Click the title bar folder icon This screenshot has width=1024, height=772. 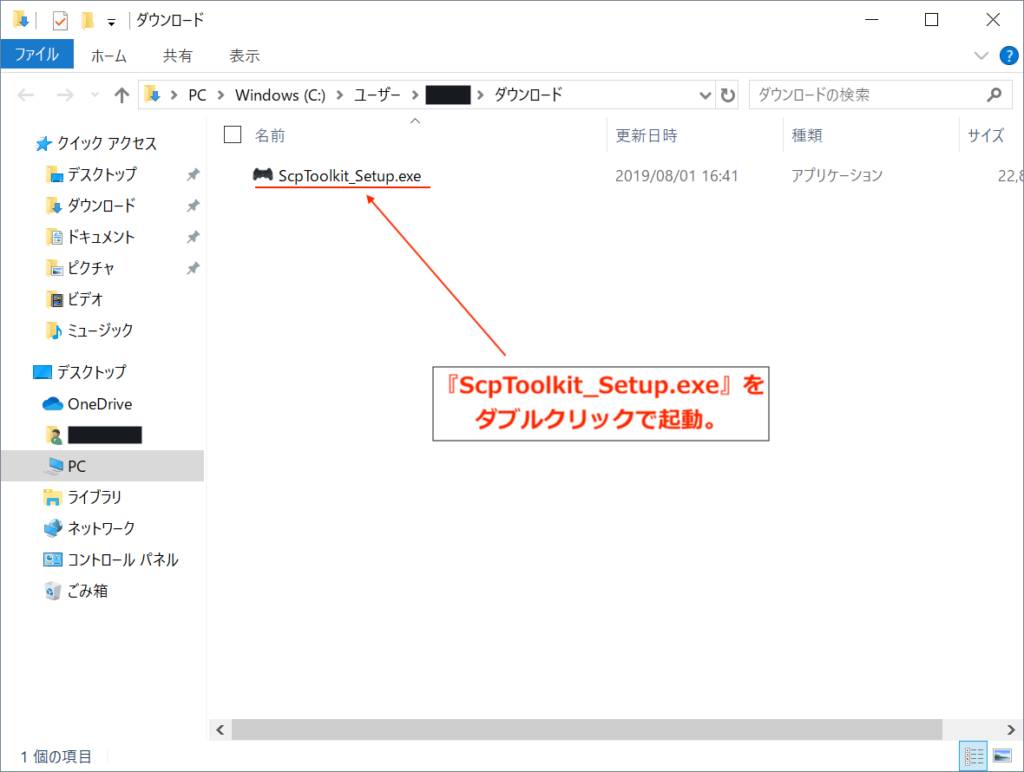pos(21,20)
